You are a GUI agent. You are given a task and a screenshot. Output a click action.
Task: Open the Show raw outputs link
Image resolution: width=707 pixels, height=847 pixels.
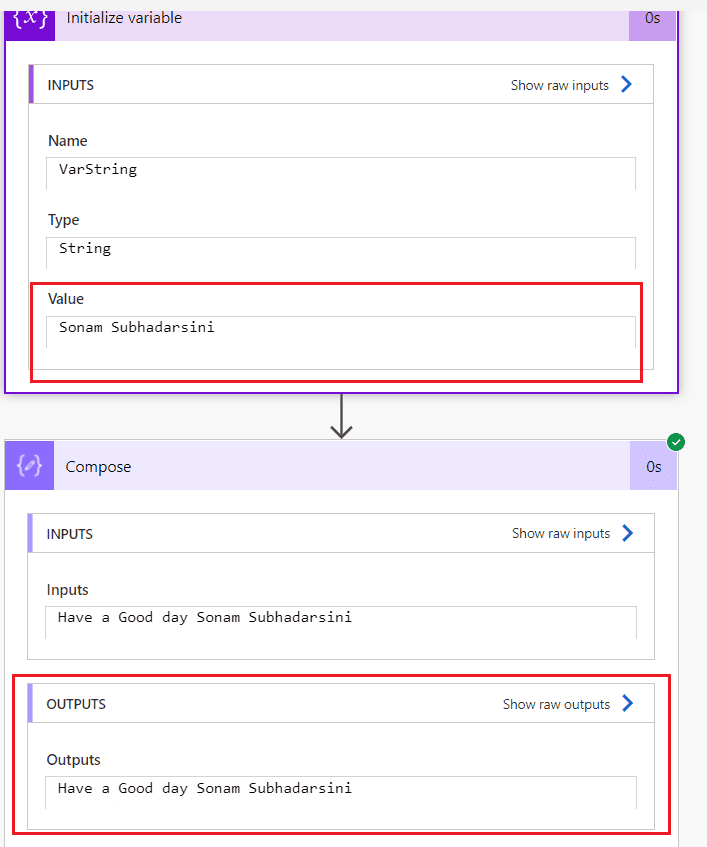pos(556,704)
